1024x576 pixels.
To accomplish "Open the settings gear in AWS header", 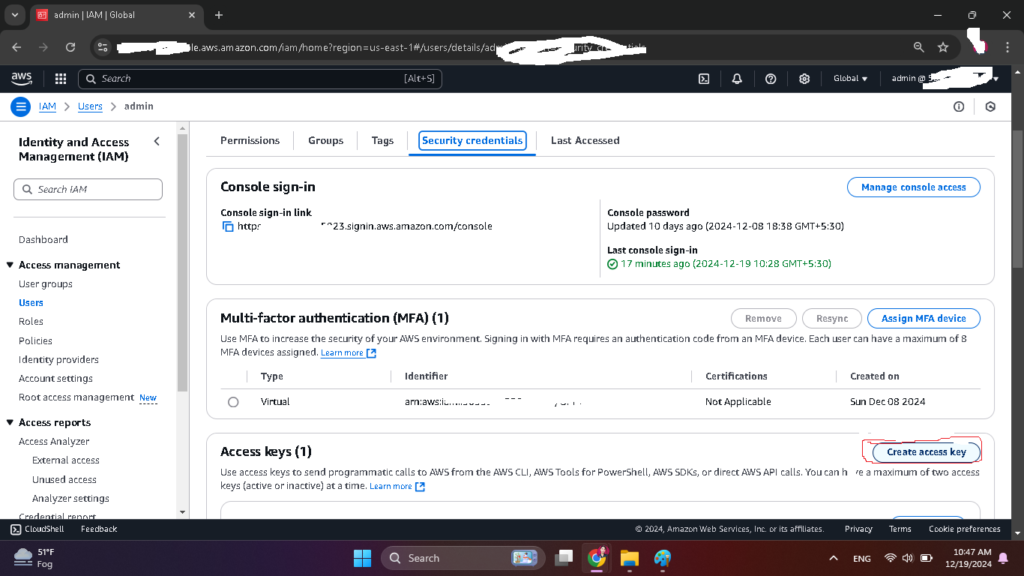I will click(804, 78).
